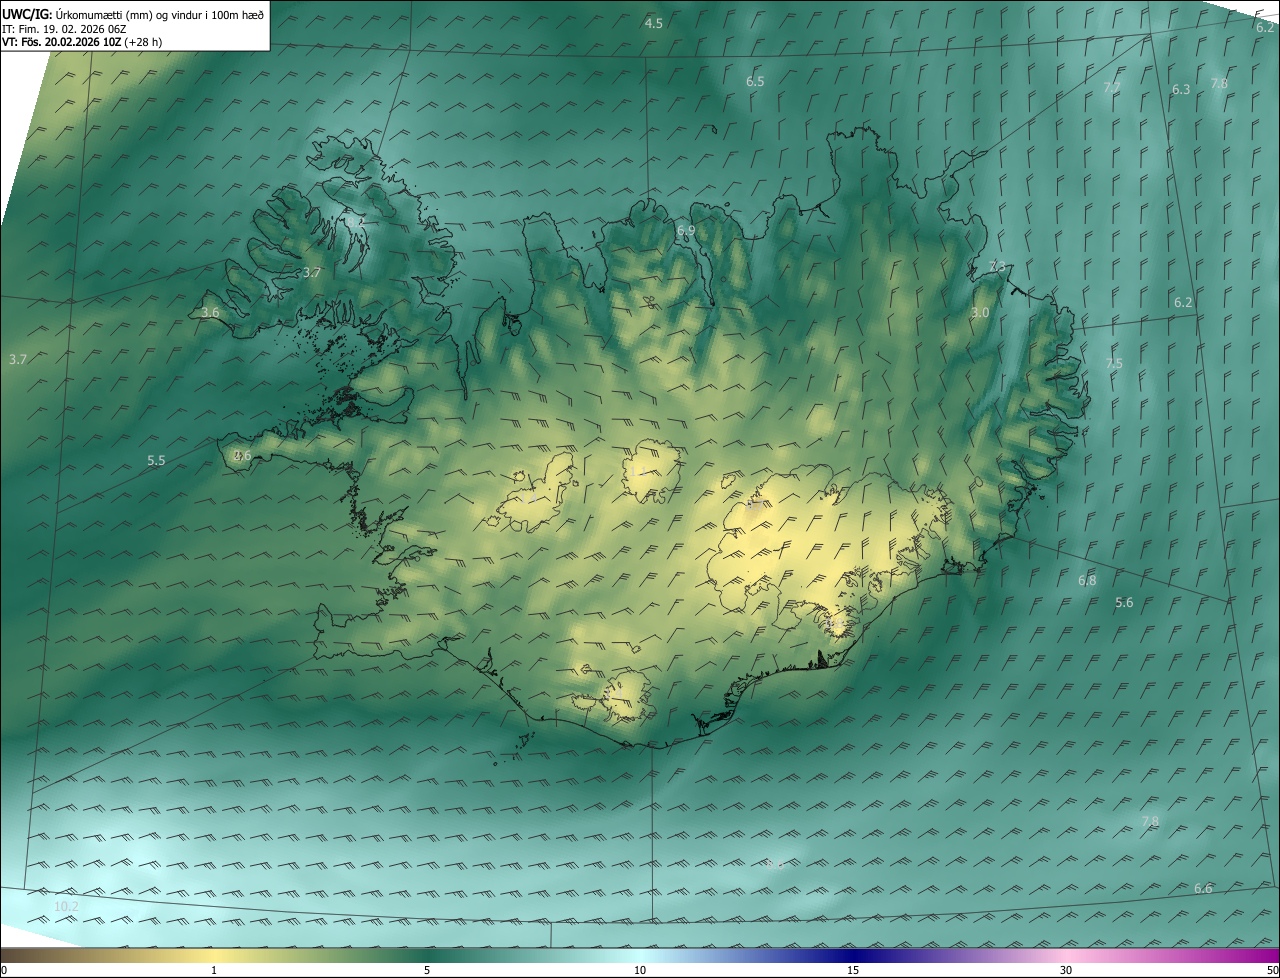1280x978 pixels.
Task: Click the title "Úrkomumætti (mm) og vindur í 100m hæð"
Action: point(160,14)
